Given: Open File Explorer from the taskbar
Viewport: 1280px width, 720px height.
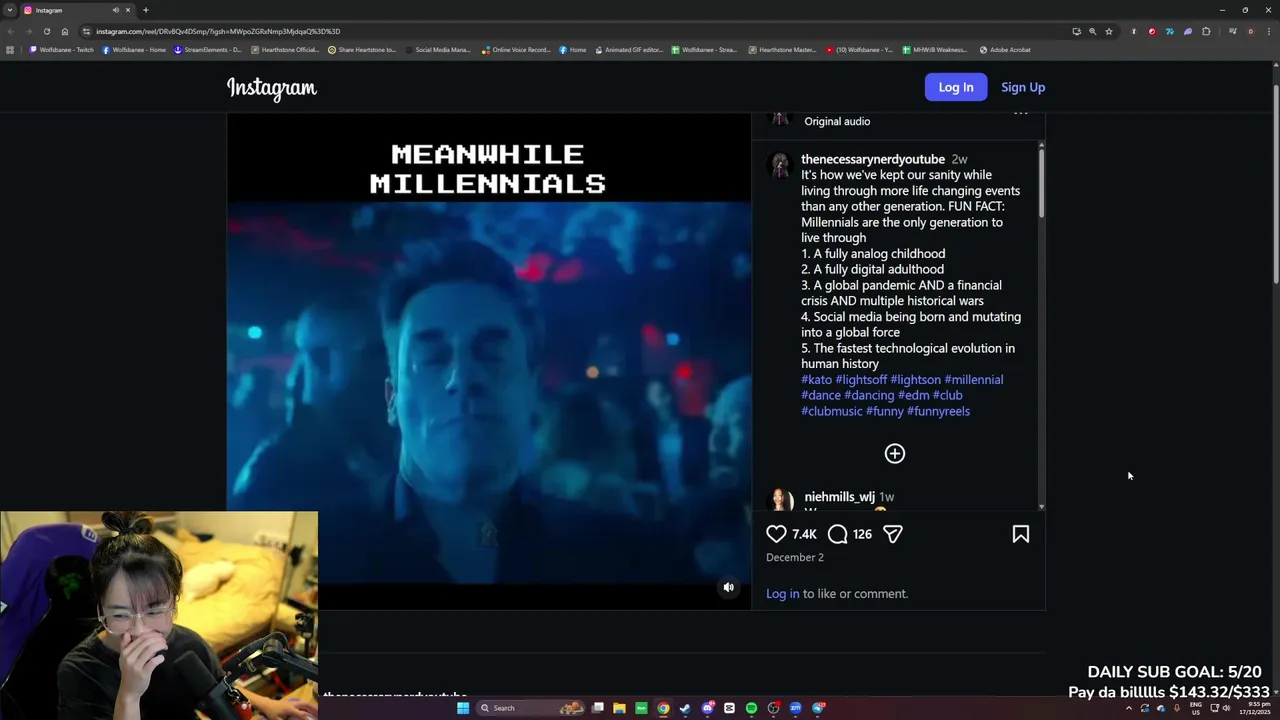Looking at the screenshot, I should pyautogui.click(x=619, y=708).
